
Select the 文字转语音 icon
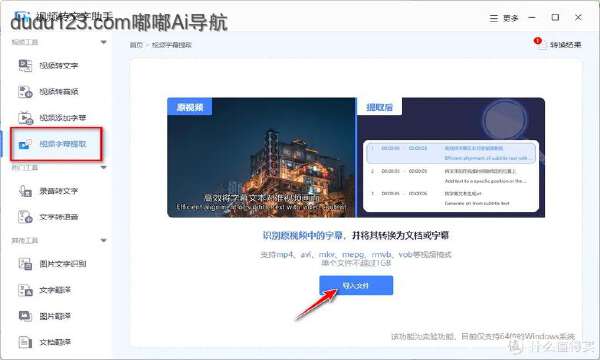(25, 217)
